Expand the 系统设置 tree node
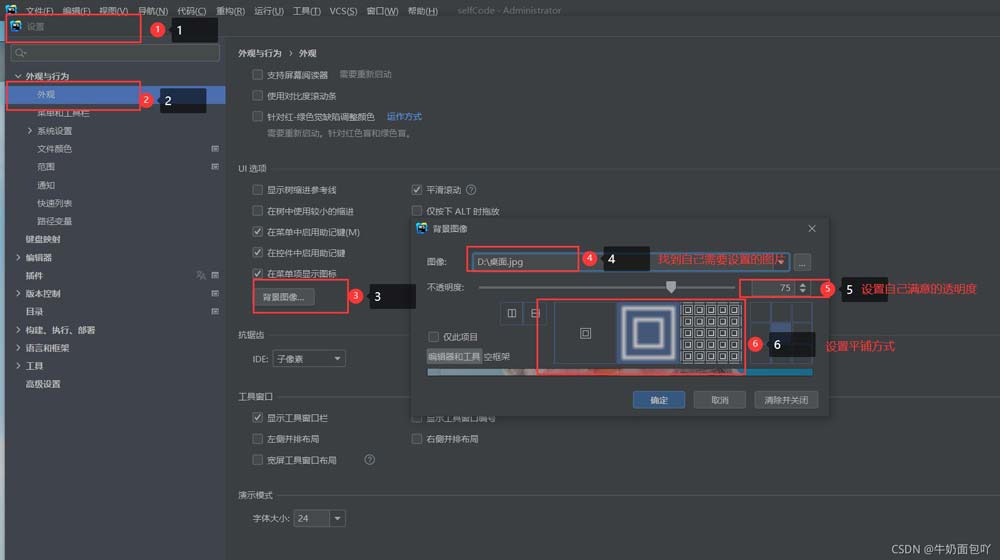 point(29,131)
